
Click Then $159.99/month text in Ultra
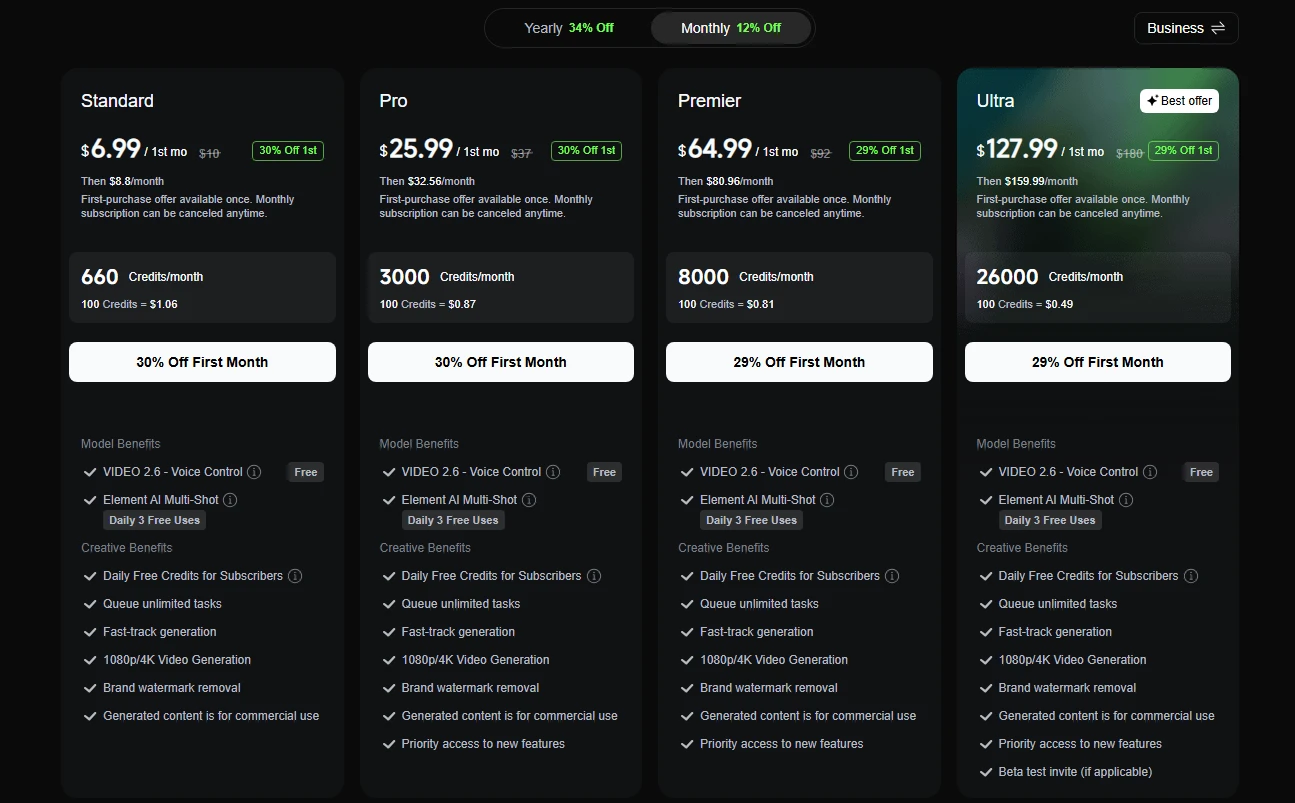point(1027,181)
